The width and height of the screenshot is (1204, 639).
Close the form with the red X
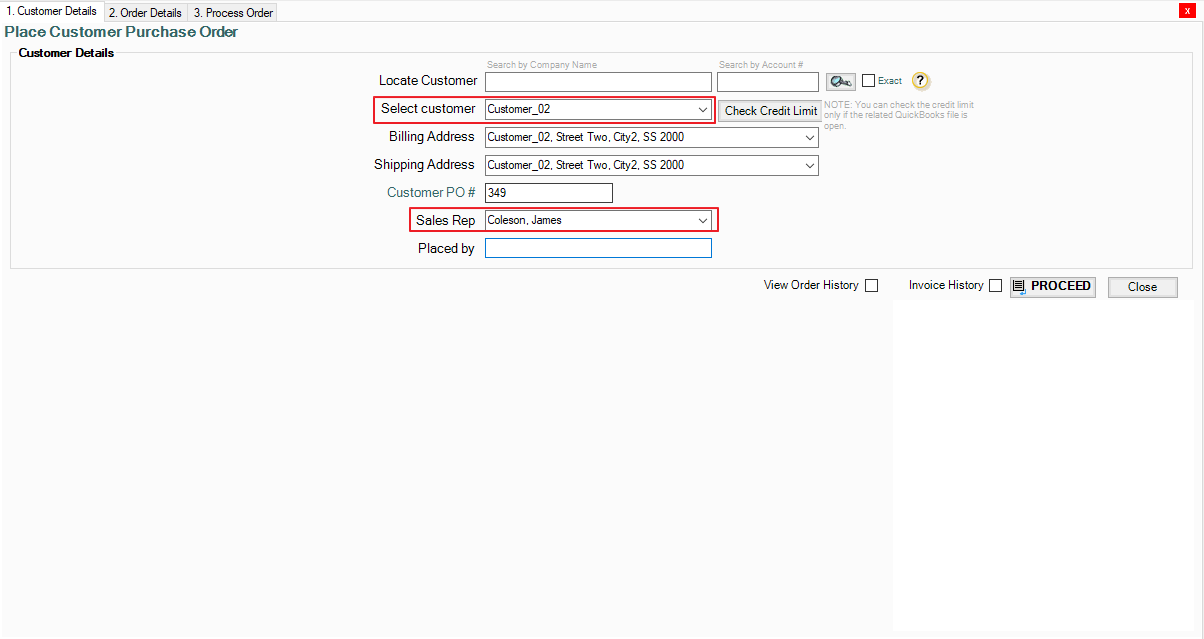pyautogui.click(x=1187, y=10)
